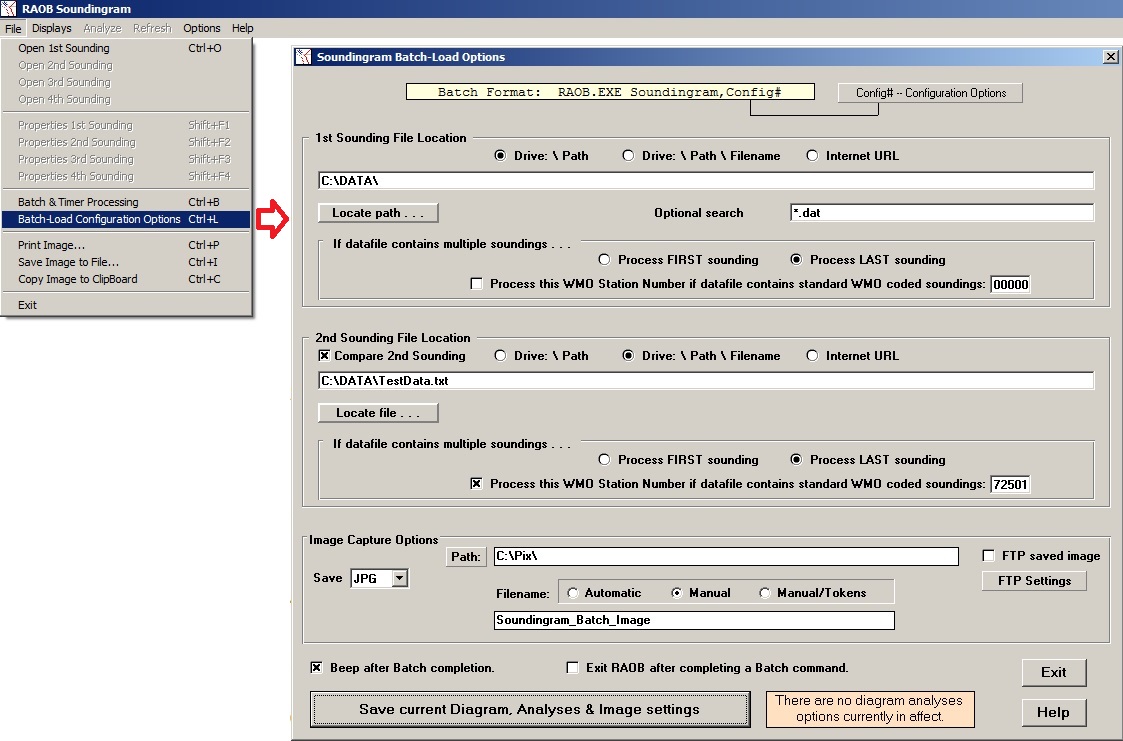Enable FTP saved image checkbox
Image resolution: width=1123 pixels, height=741 pixels.
click(988, 556)
